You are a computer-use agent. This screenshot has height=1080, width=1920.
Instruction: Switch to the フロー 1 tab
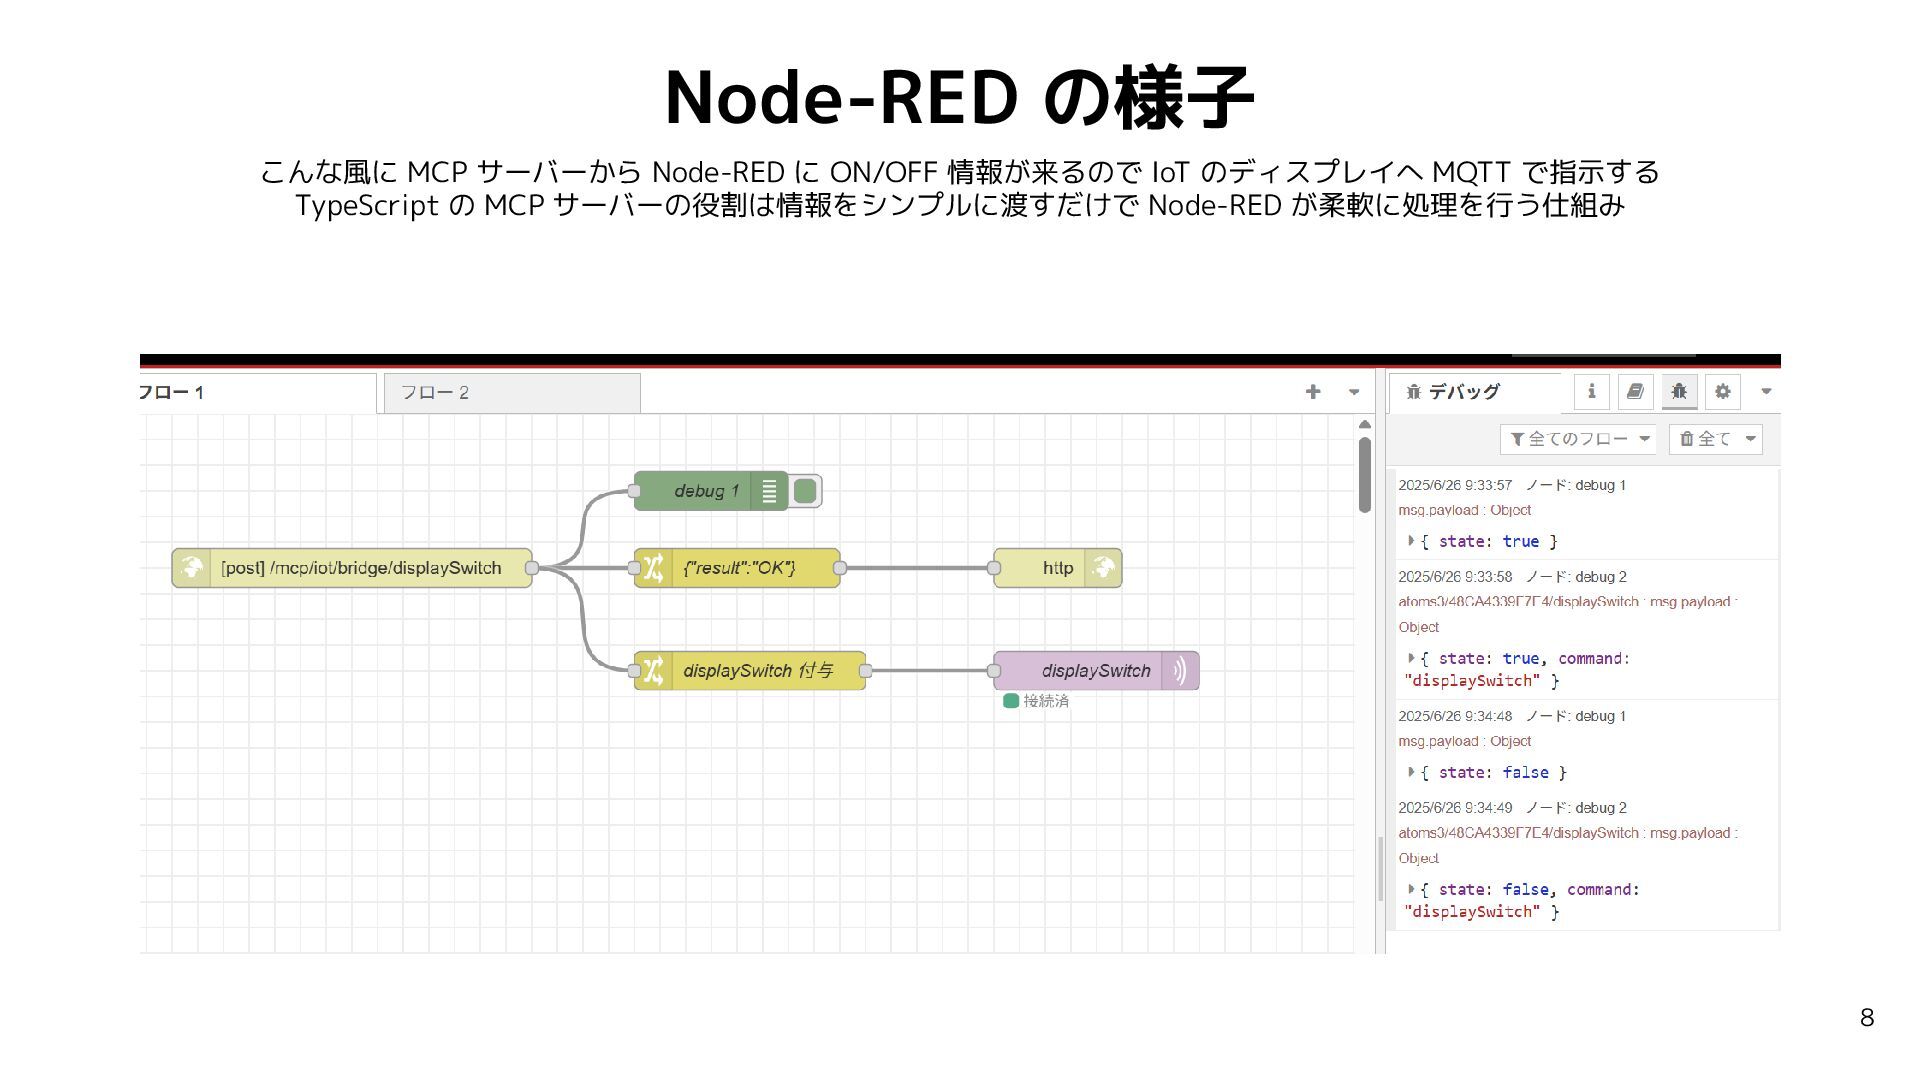[x=257, y=393]
